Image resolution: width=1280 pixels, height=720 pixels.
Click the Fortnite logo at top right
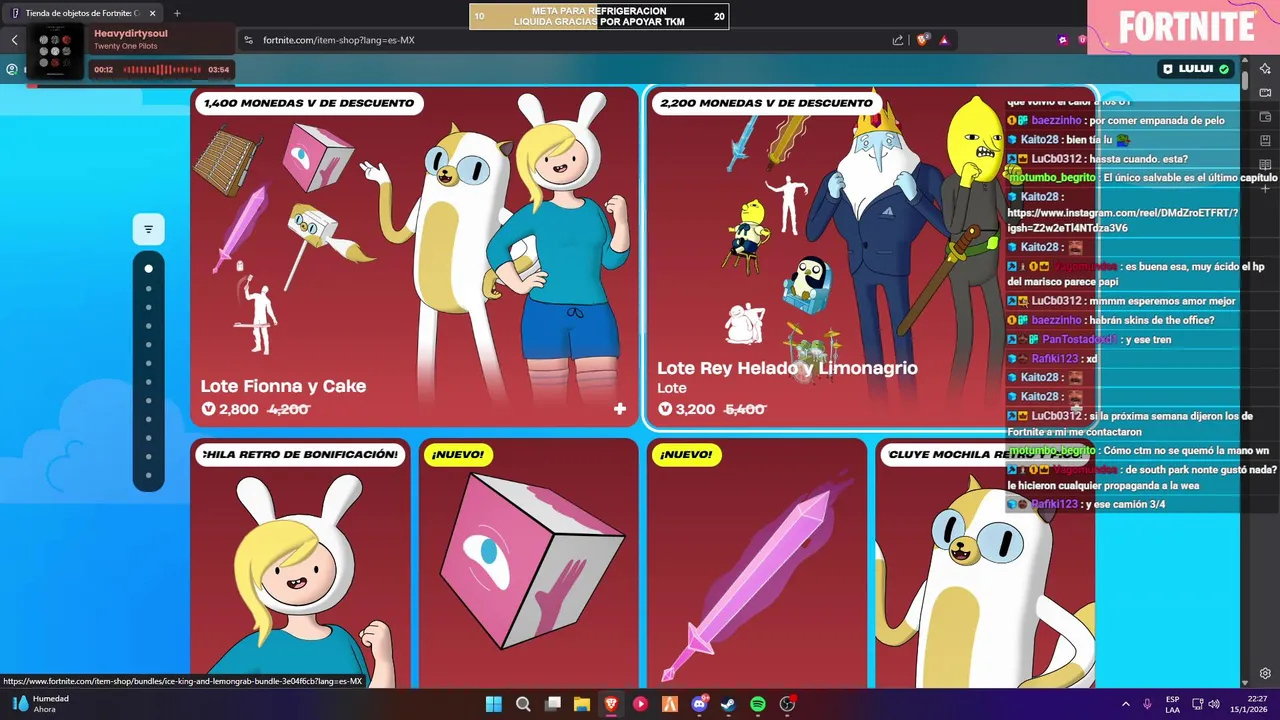click(x=1186, y=26)
